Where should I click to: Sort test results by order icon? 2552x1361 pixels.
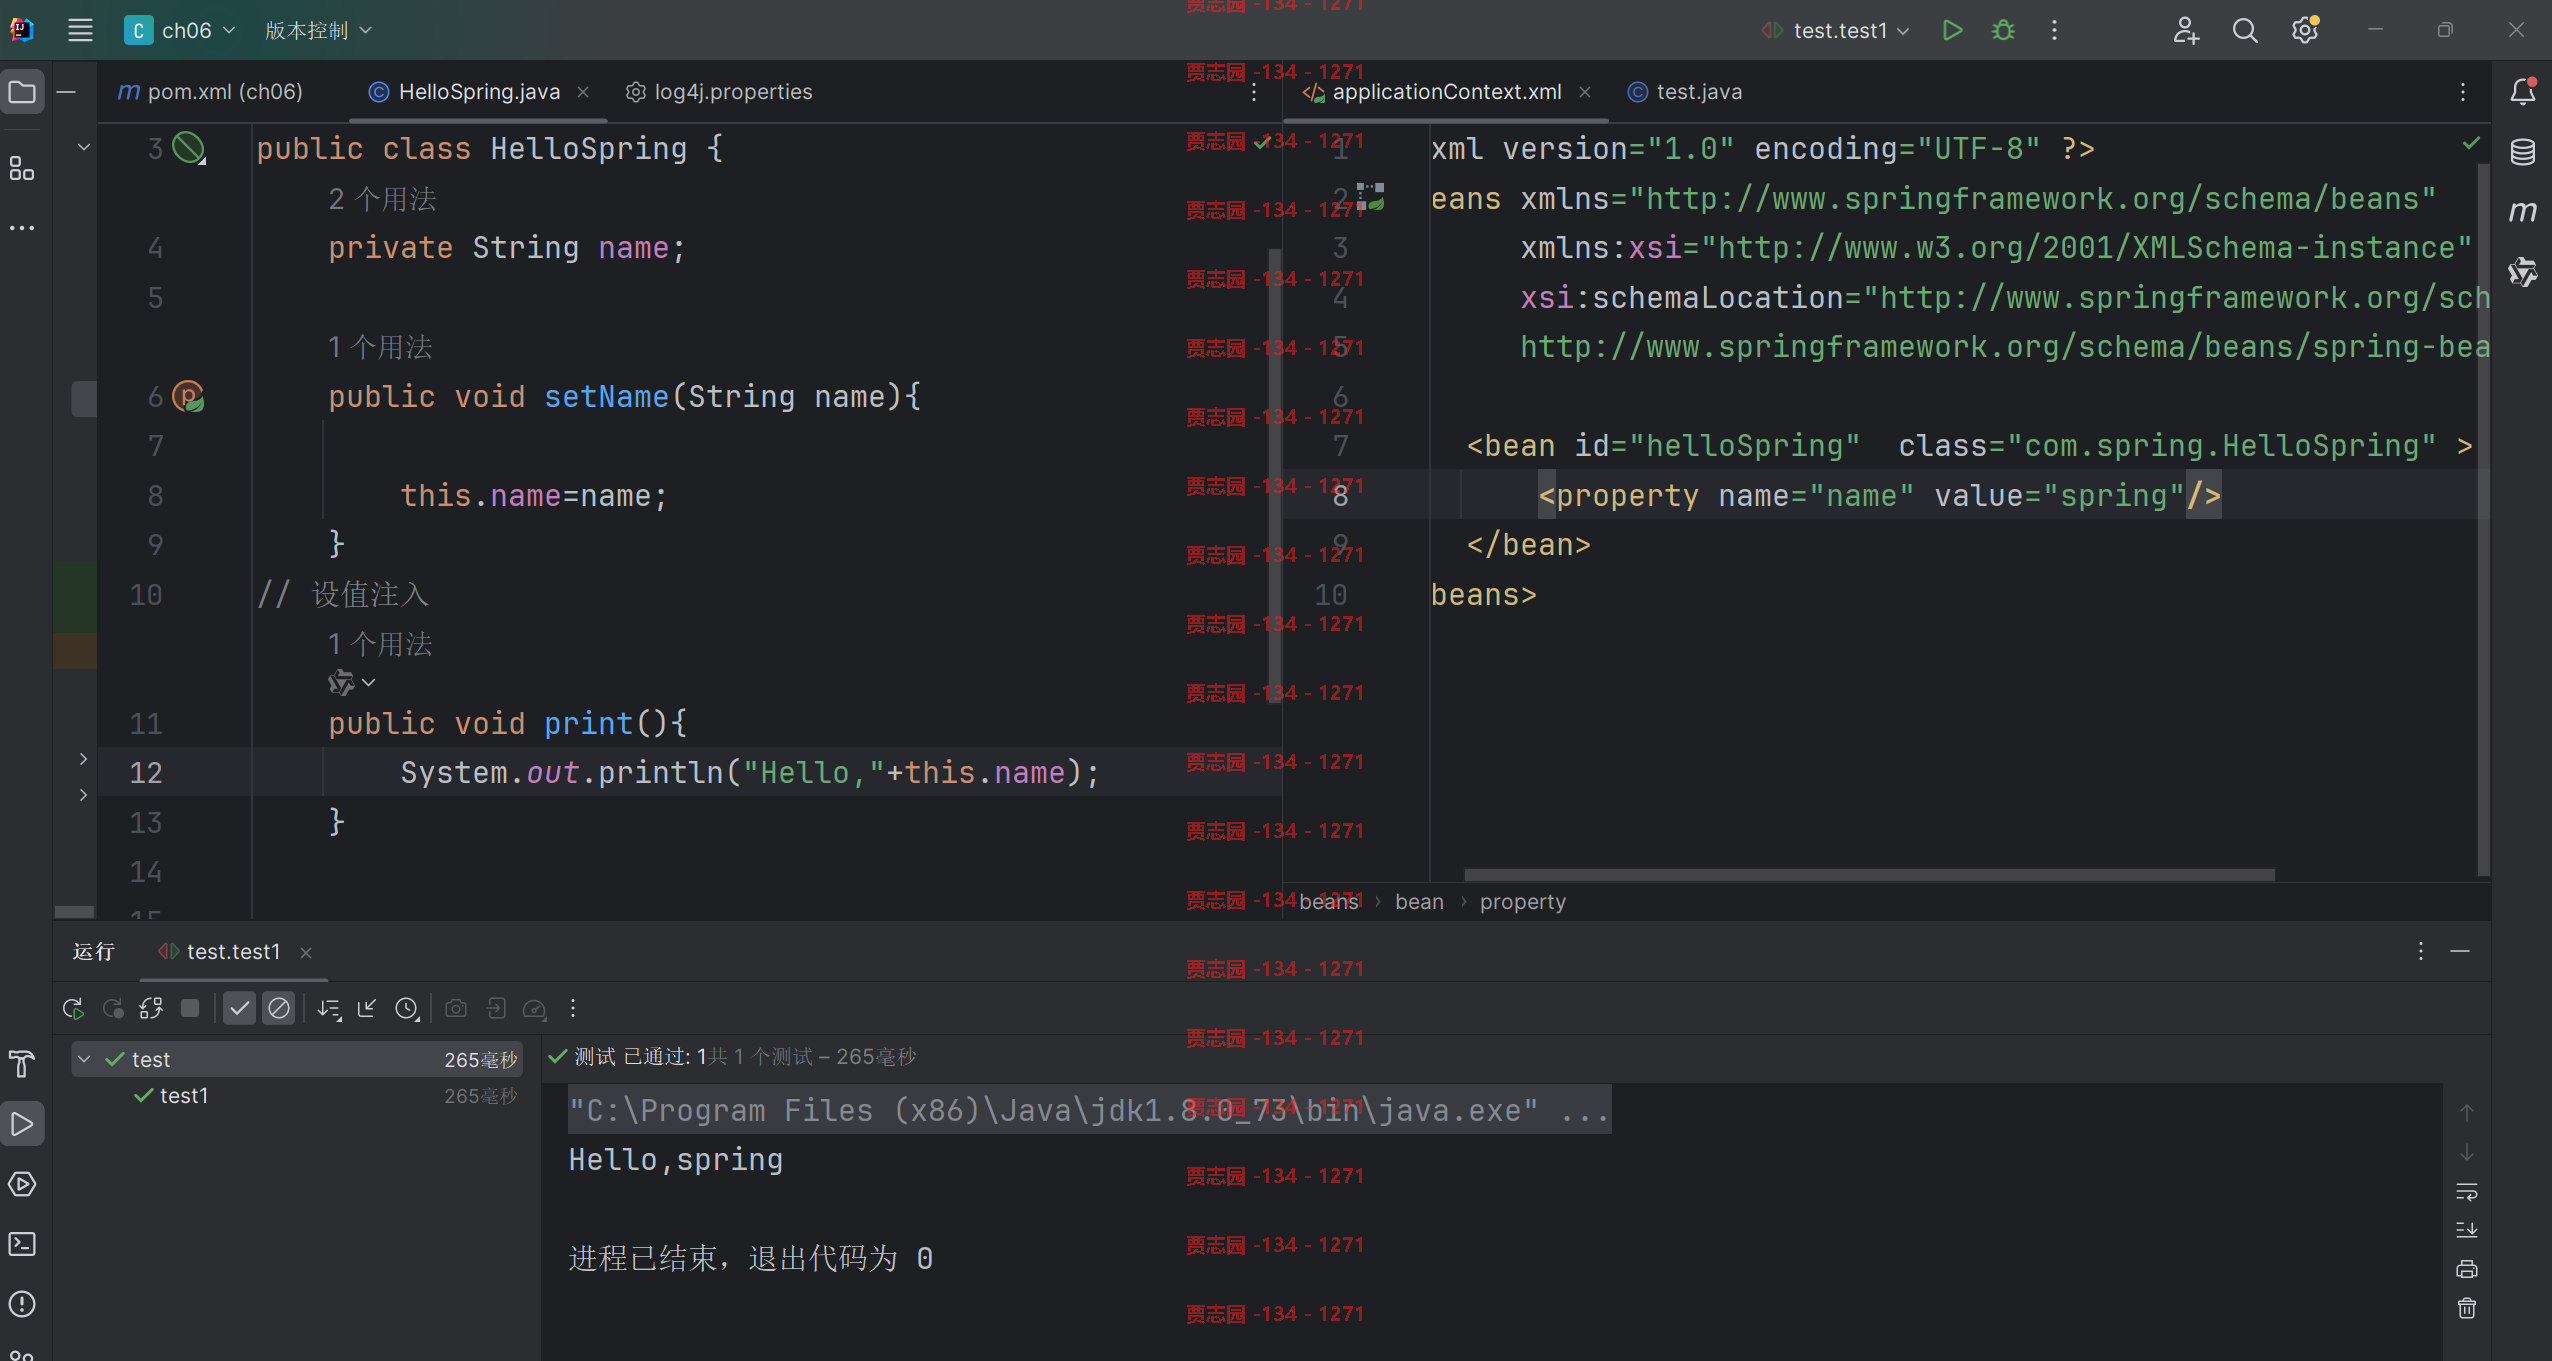pos(329,1009)
